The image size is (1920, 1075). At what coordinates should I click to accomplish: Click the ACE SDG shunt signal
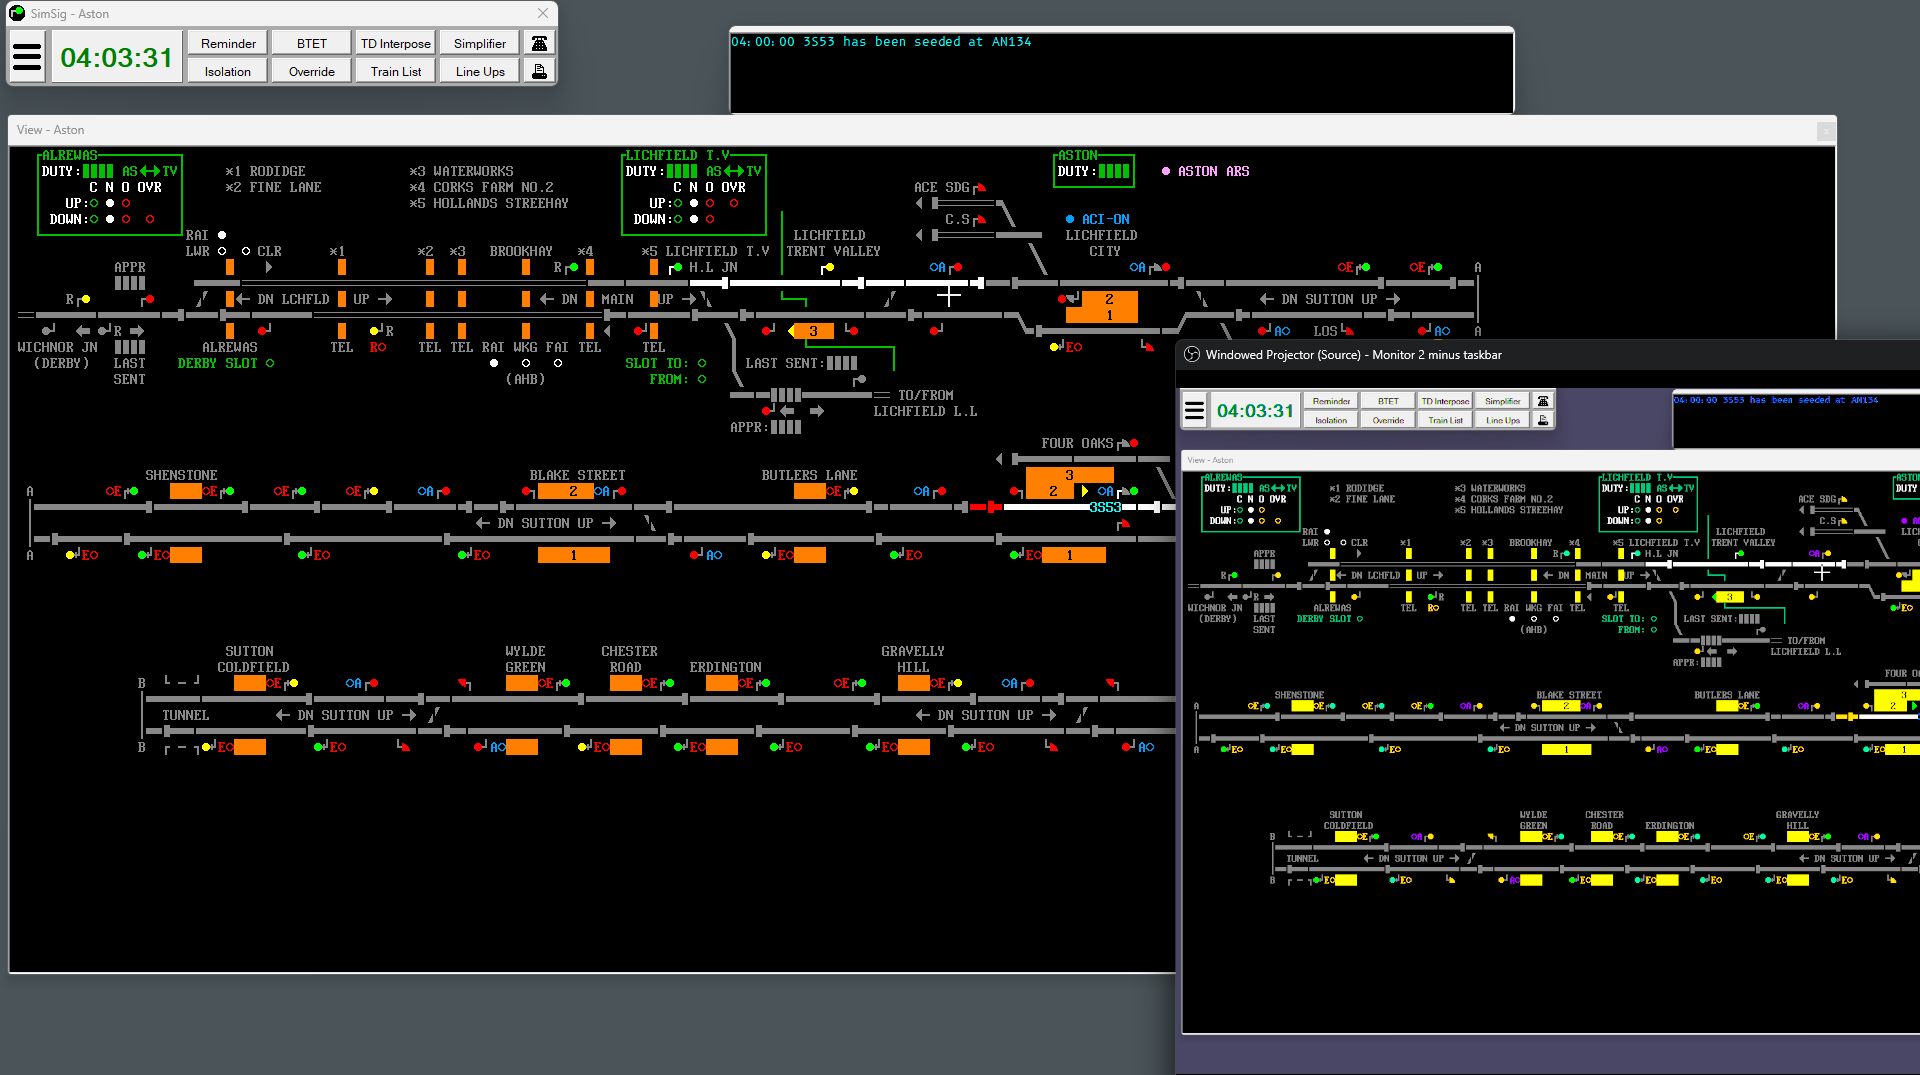tap(980, 188)
